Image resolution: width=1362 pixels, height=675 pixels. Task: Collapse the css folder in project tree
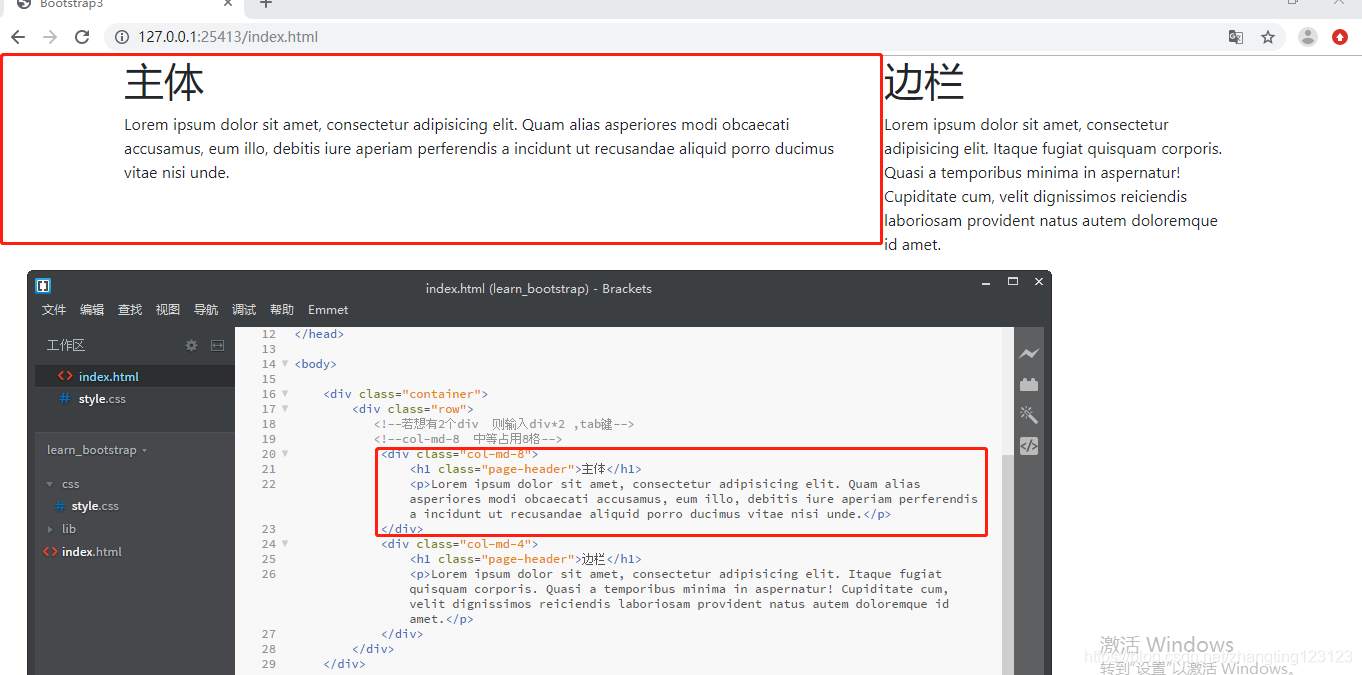pyautogui.click(x=50, y=484)
